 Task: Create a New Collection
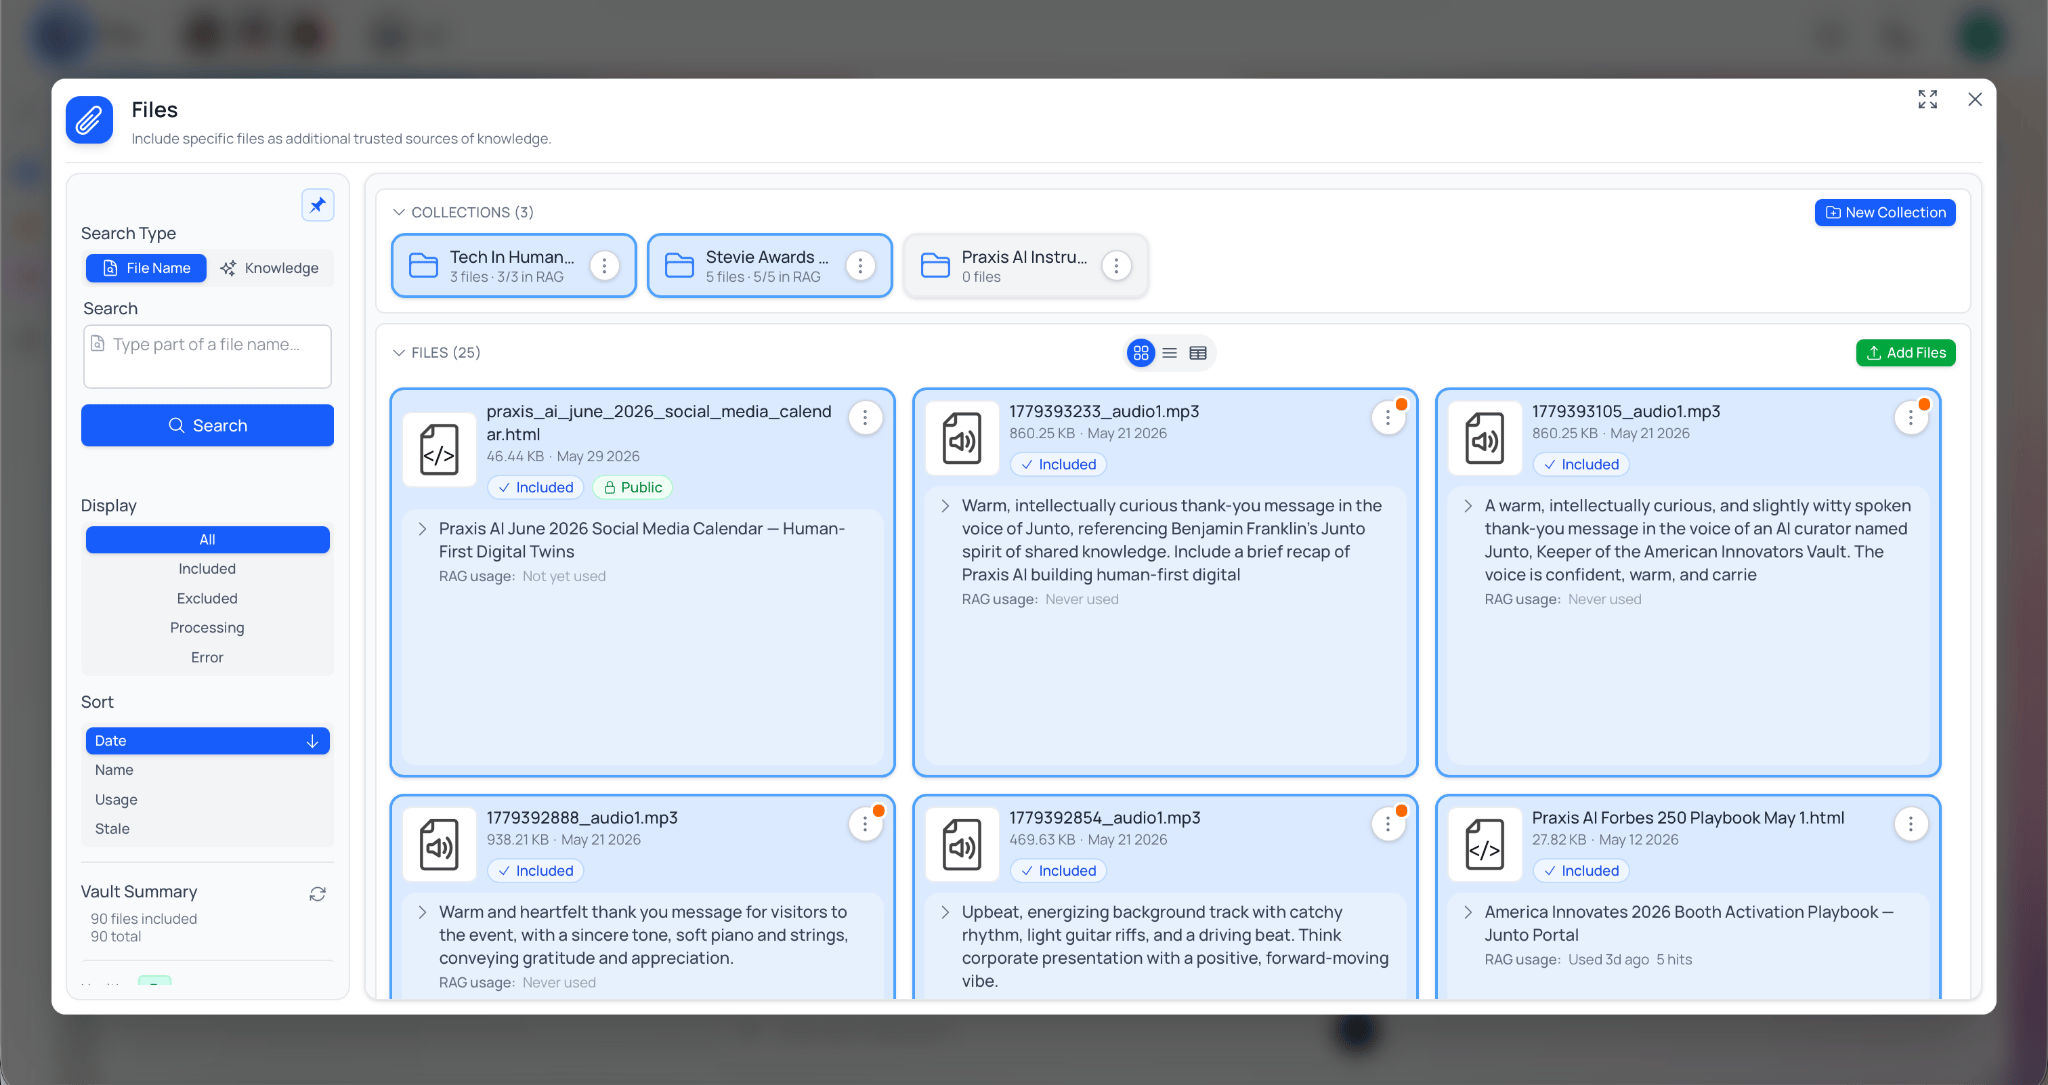pos(1885,212)
